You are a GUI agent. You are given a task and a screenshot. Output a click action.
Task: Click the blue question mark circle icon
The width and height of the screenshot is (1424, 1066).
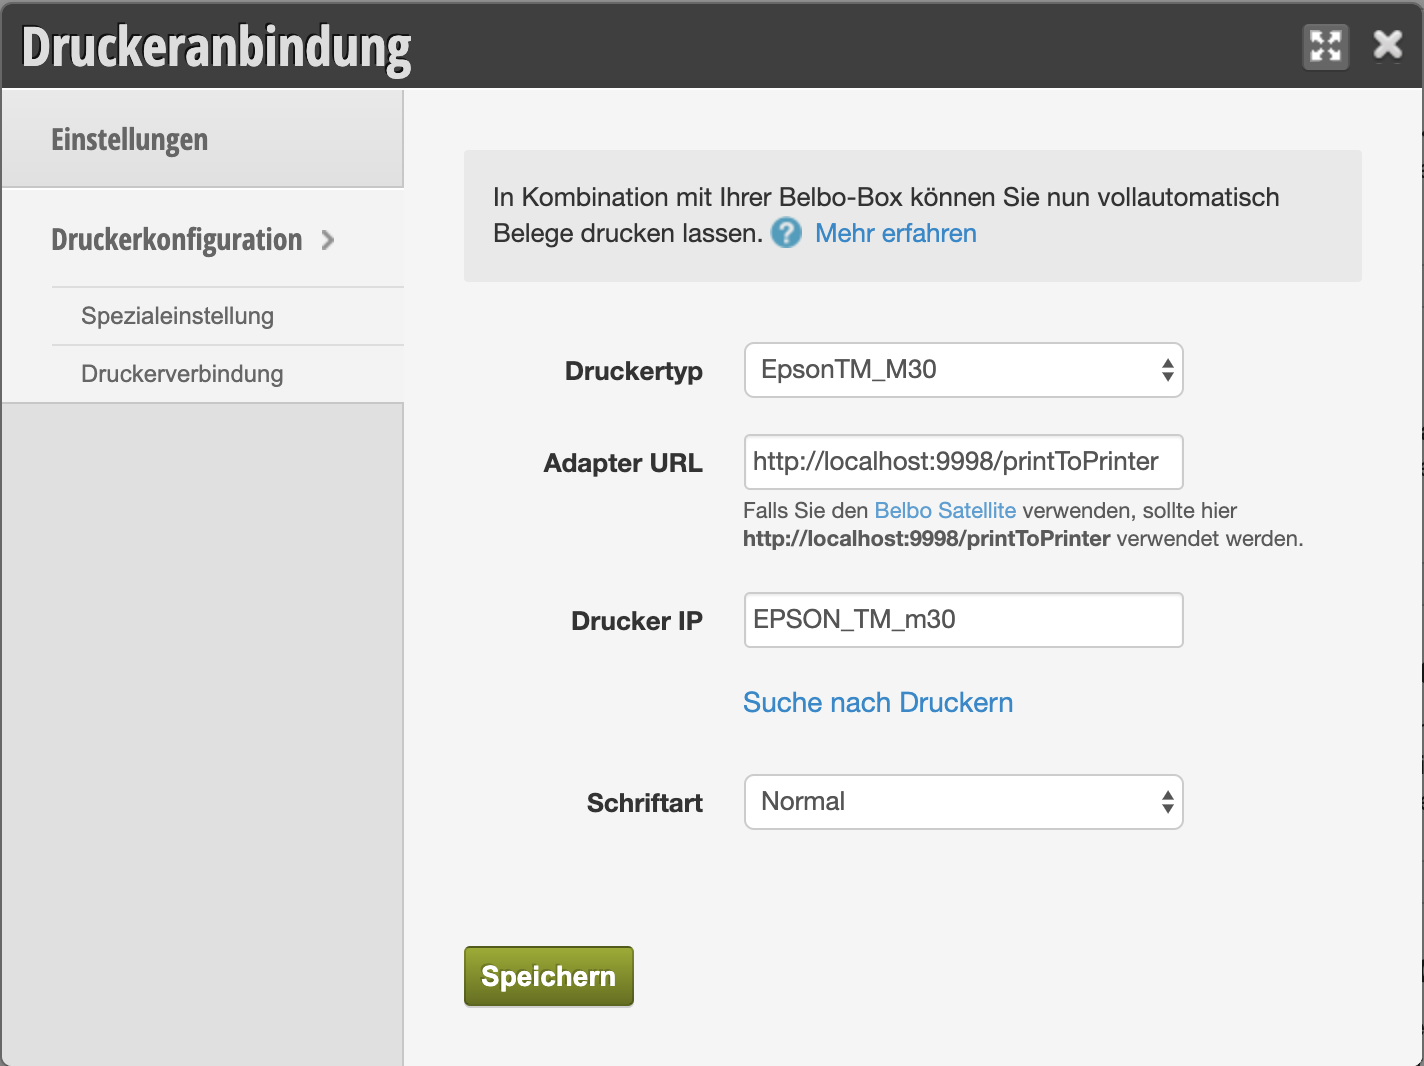(x=786, y=233)
